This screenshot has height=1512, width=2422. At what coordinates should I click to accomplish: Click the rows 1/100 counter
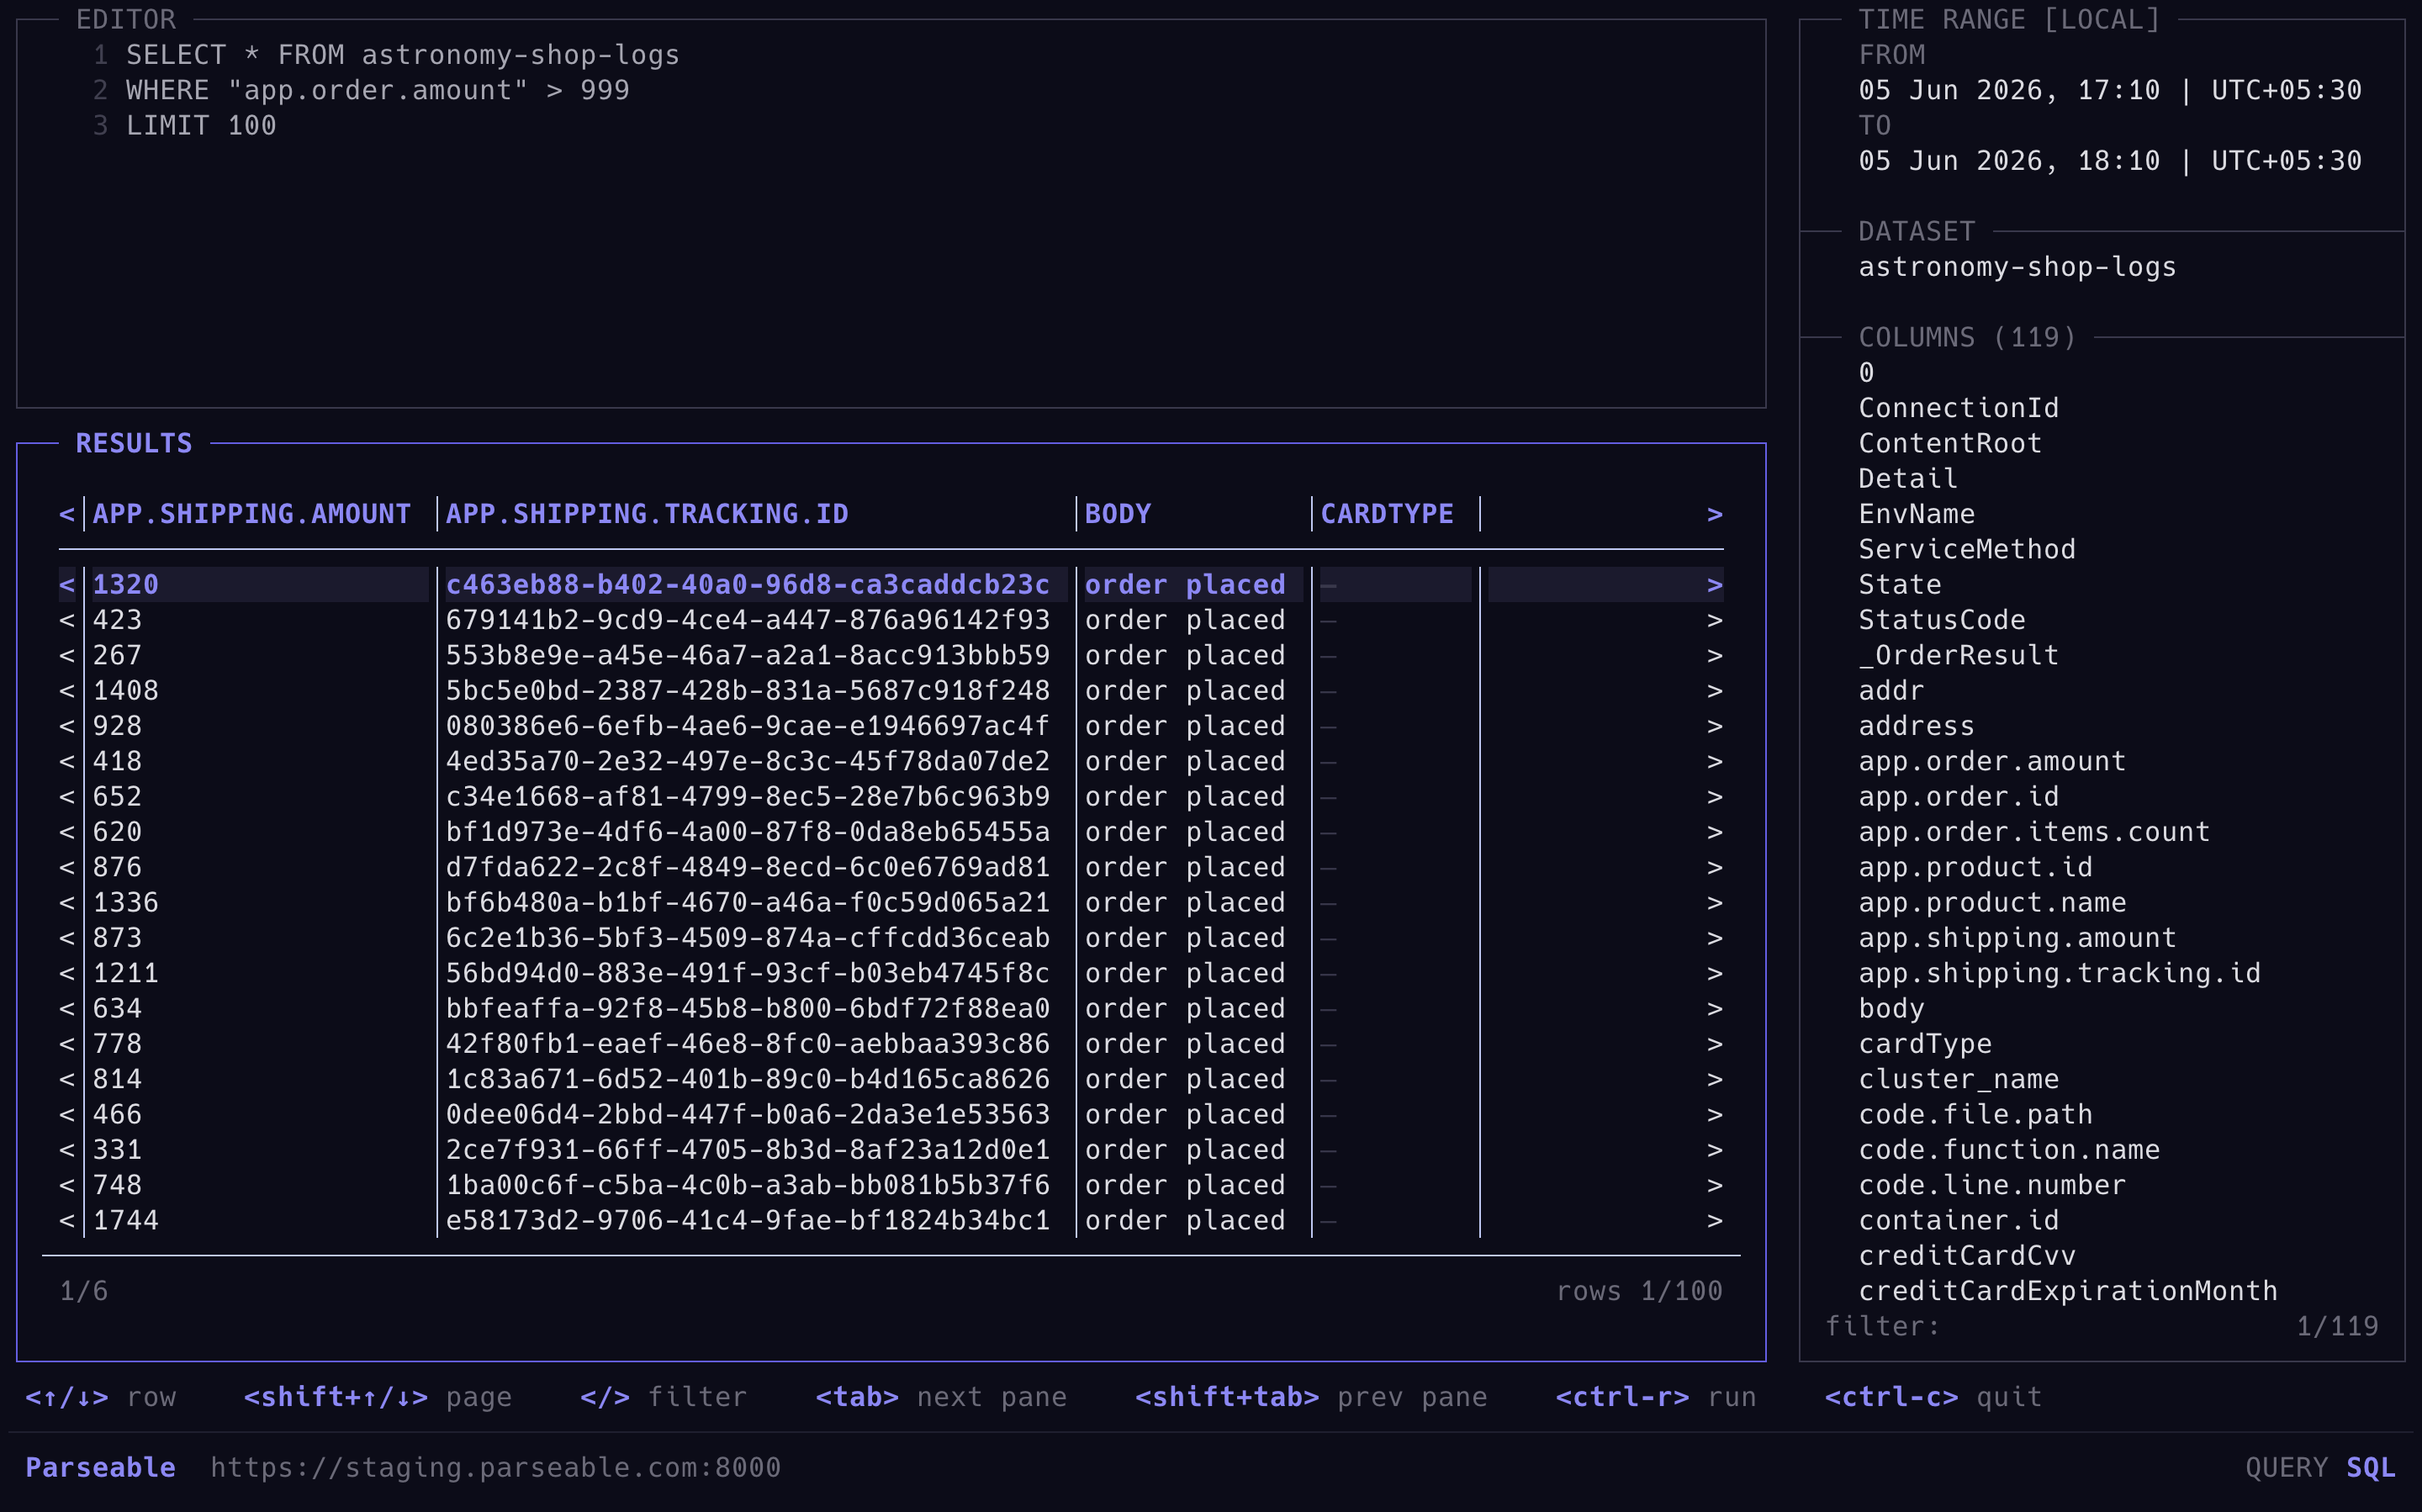(1639, 1291)
